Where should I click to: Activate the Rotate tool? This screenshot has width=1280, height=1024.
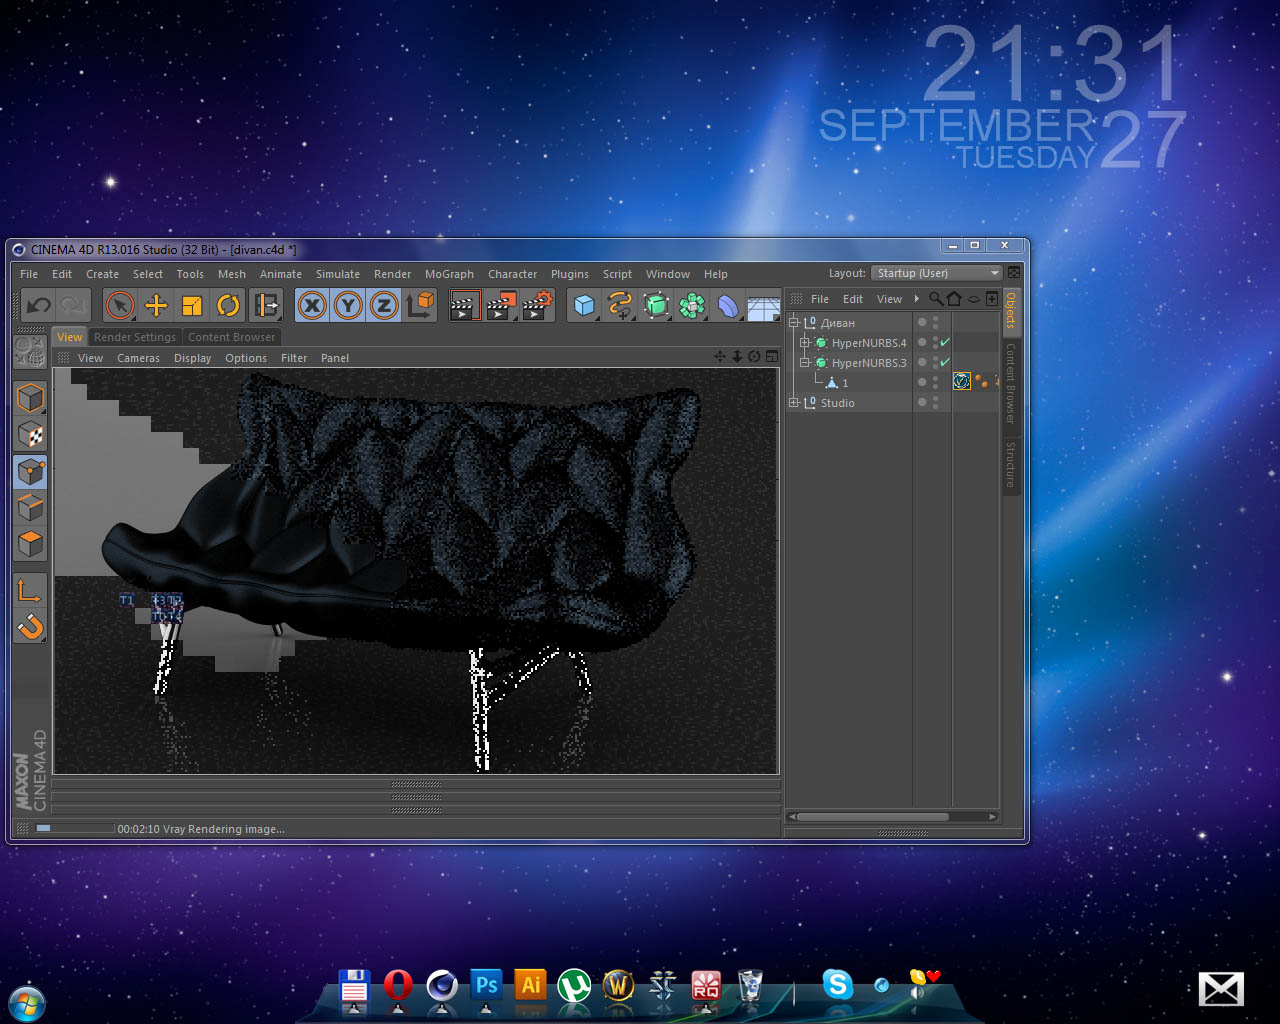[228, 305]
